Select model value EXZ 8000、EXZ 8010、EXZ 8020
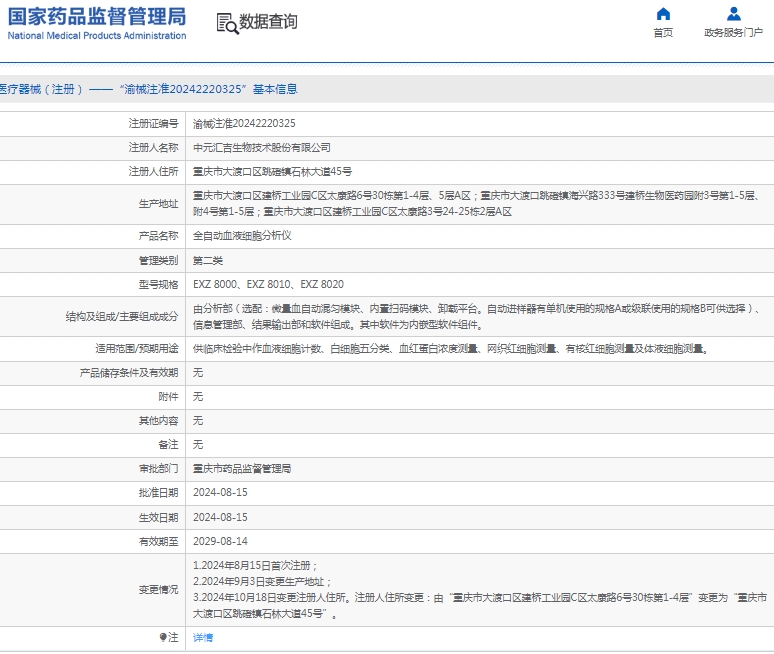The height and width of the screenshot is (654, 774). 269,284
